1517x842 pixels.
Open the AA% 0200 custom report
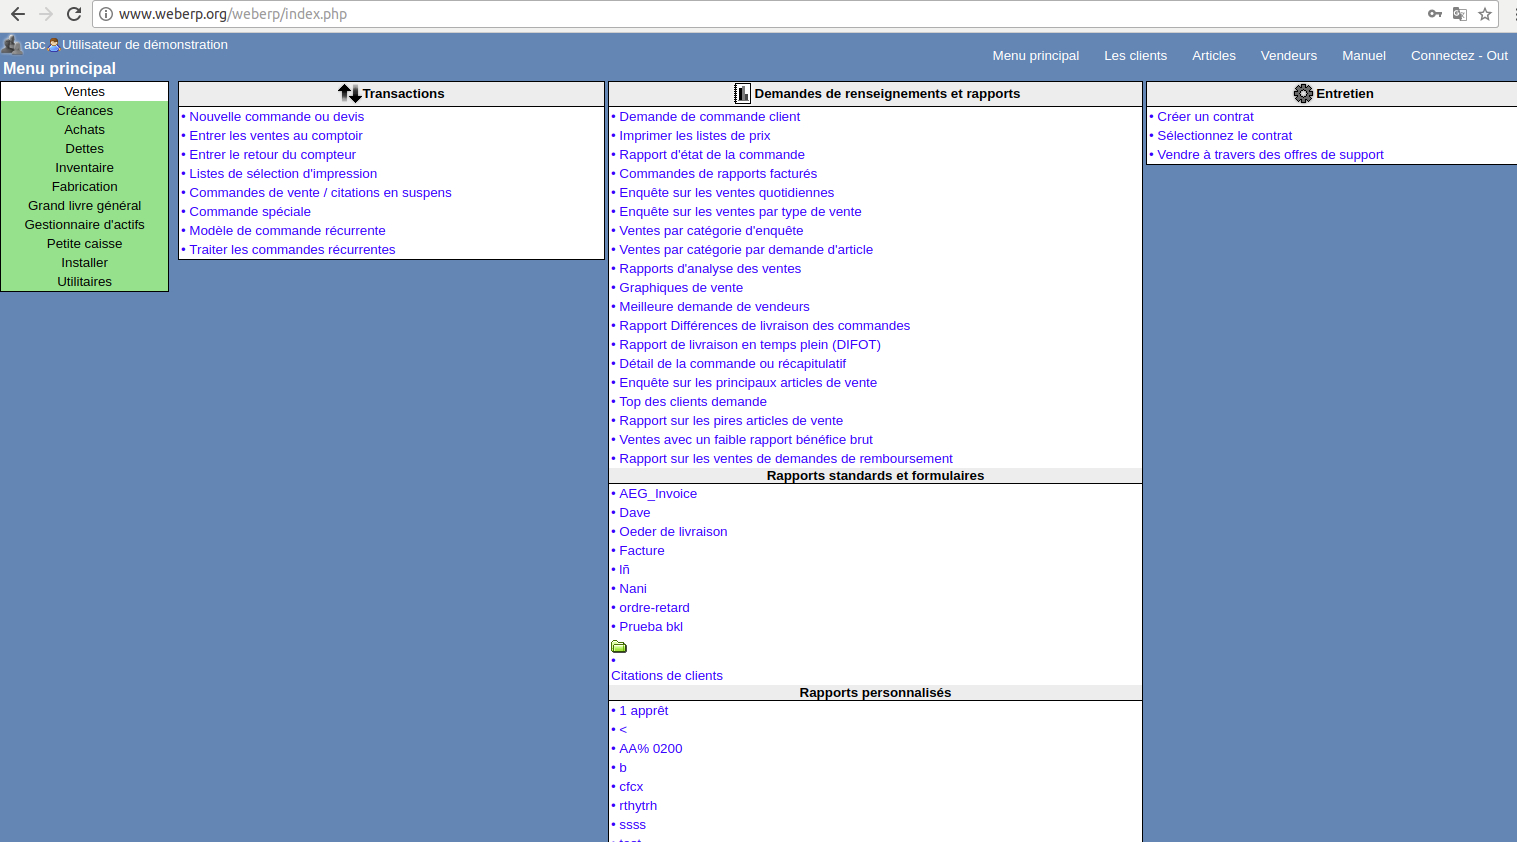coord(651,748)
